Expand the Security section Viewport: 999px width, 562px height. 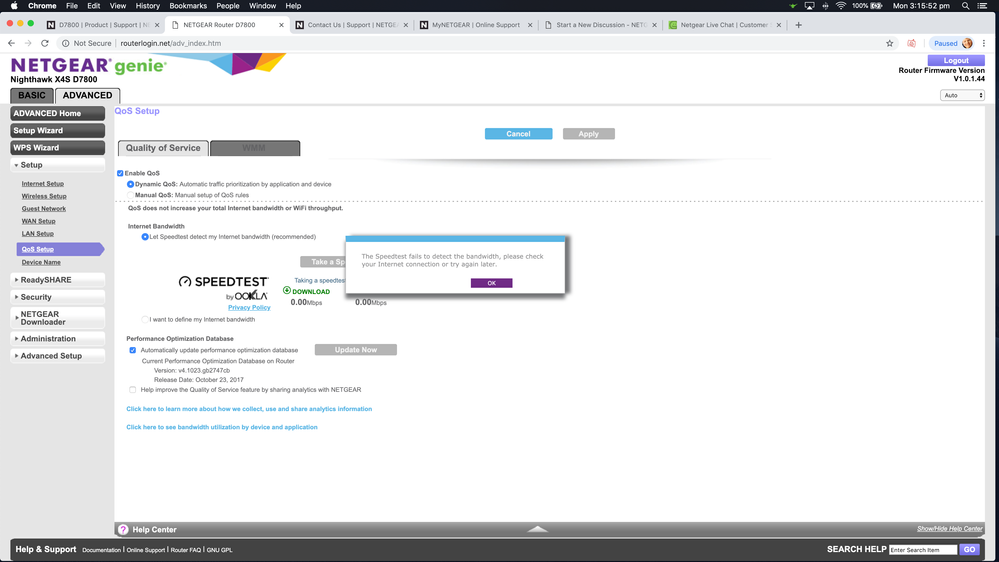pos(57,297)
